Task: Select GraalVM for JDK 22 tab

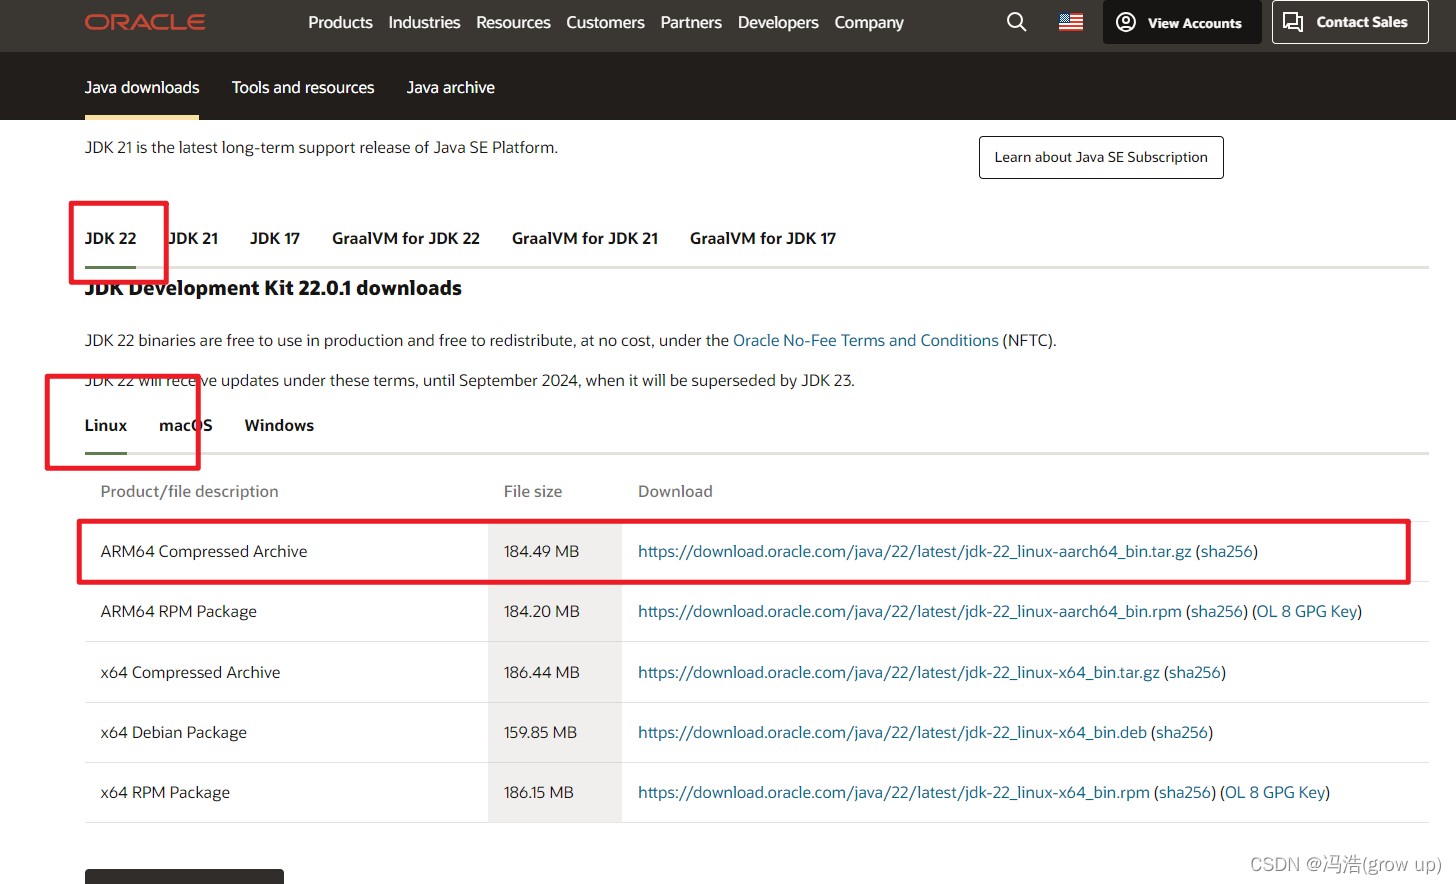Action: coord(406,238)
